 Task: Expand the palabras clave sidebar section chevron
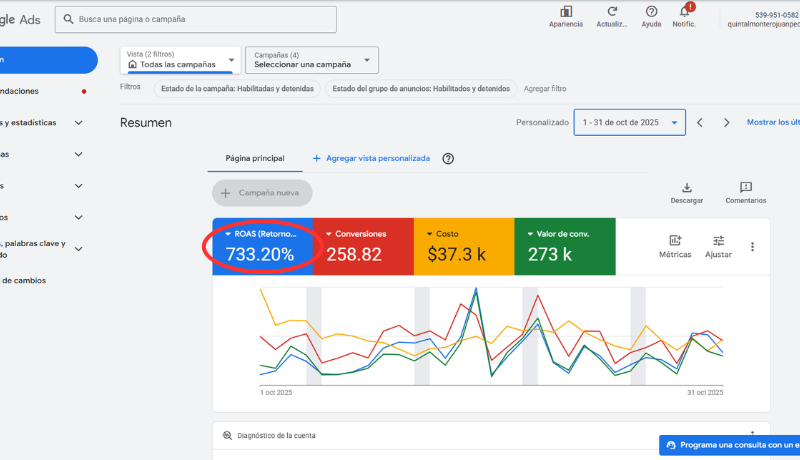[79, 249]
